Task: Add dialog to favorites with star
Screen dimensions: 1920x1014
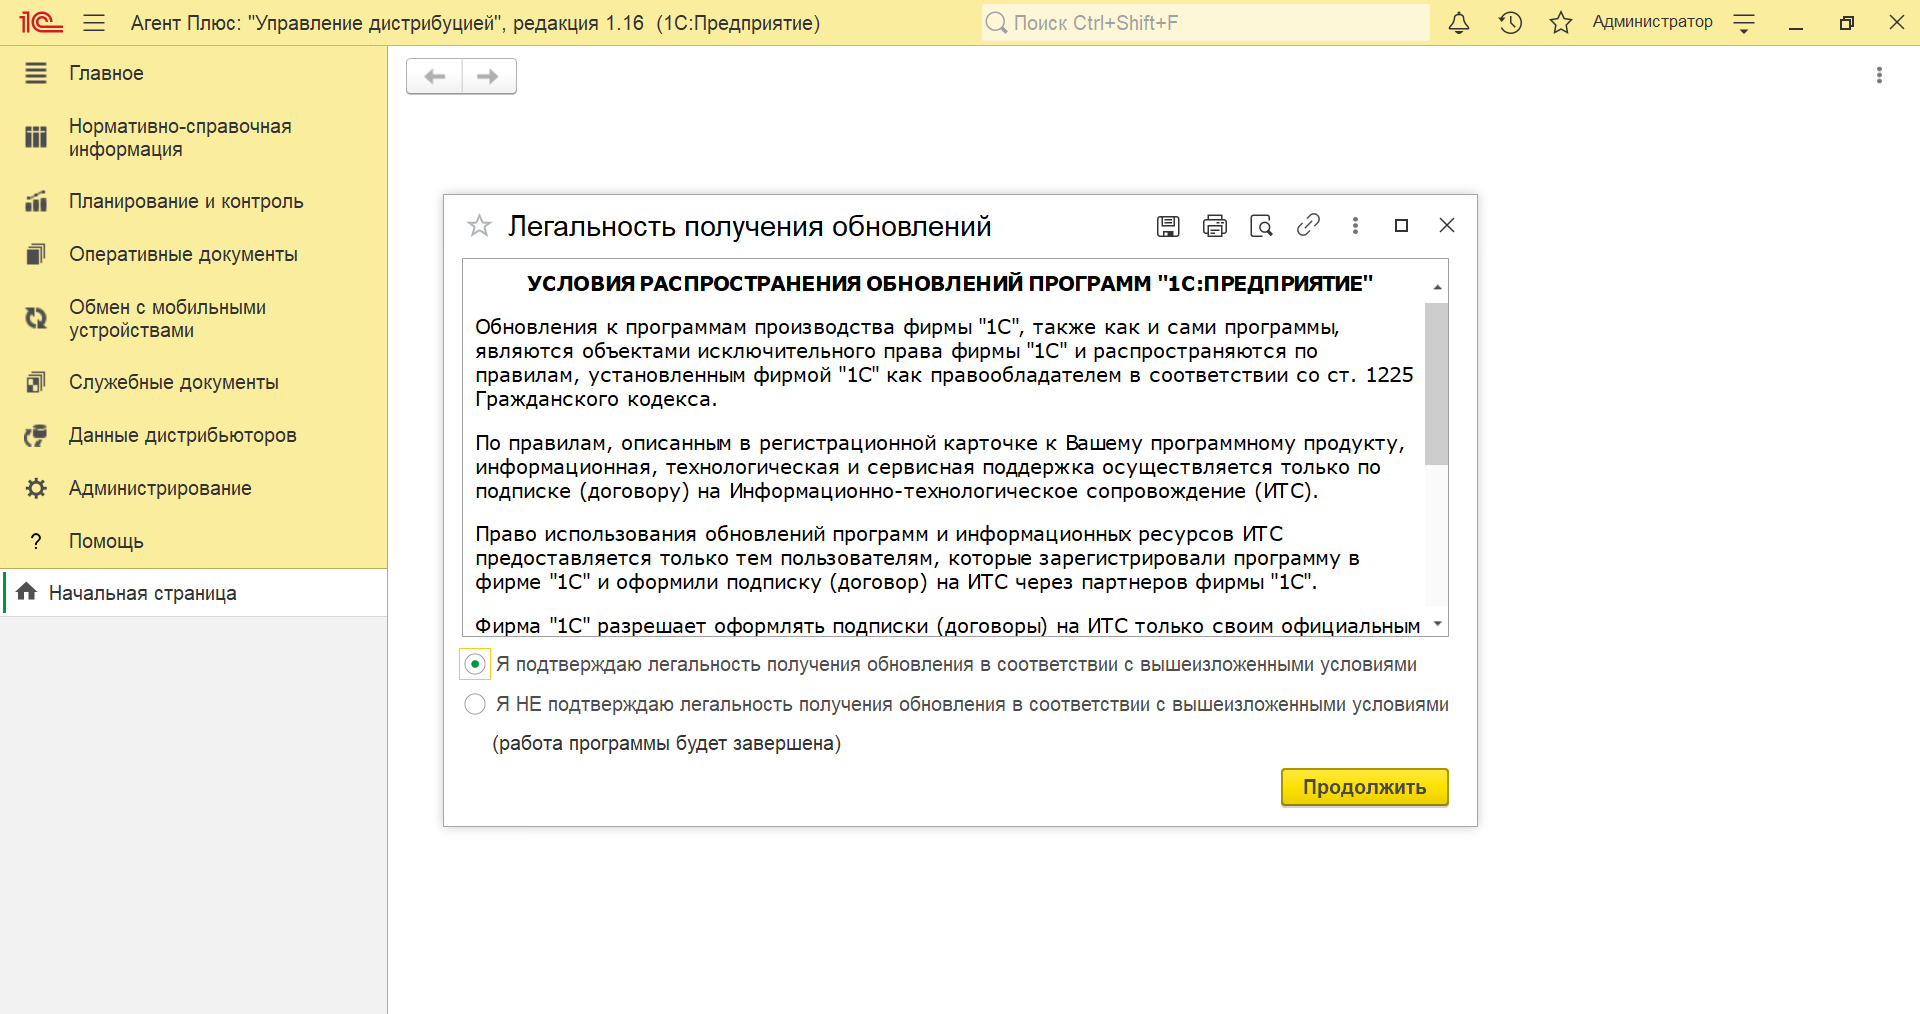Action: tap(479, 226)
